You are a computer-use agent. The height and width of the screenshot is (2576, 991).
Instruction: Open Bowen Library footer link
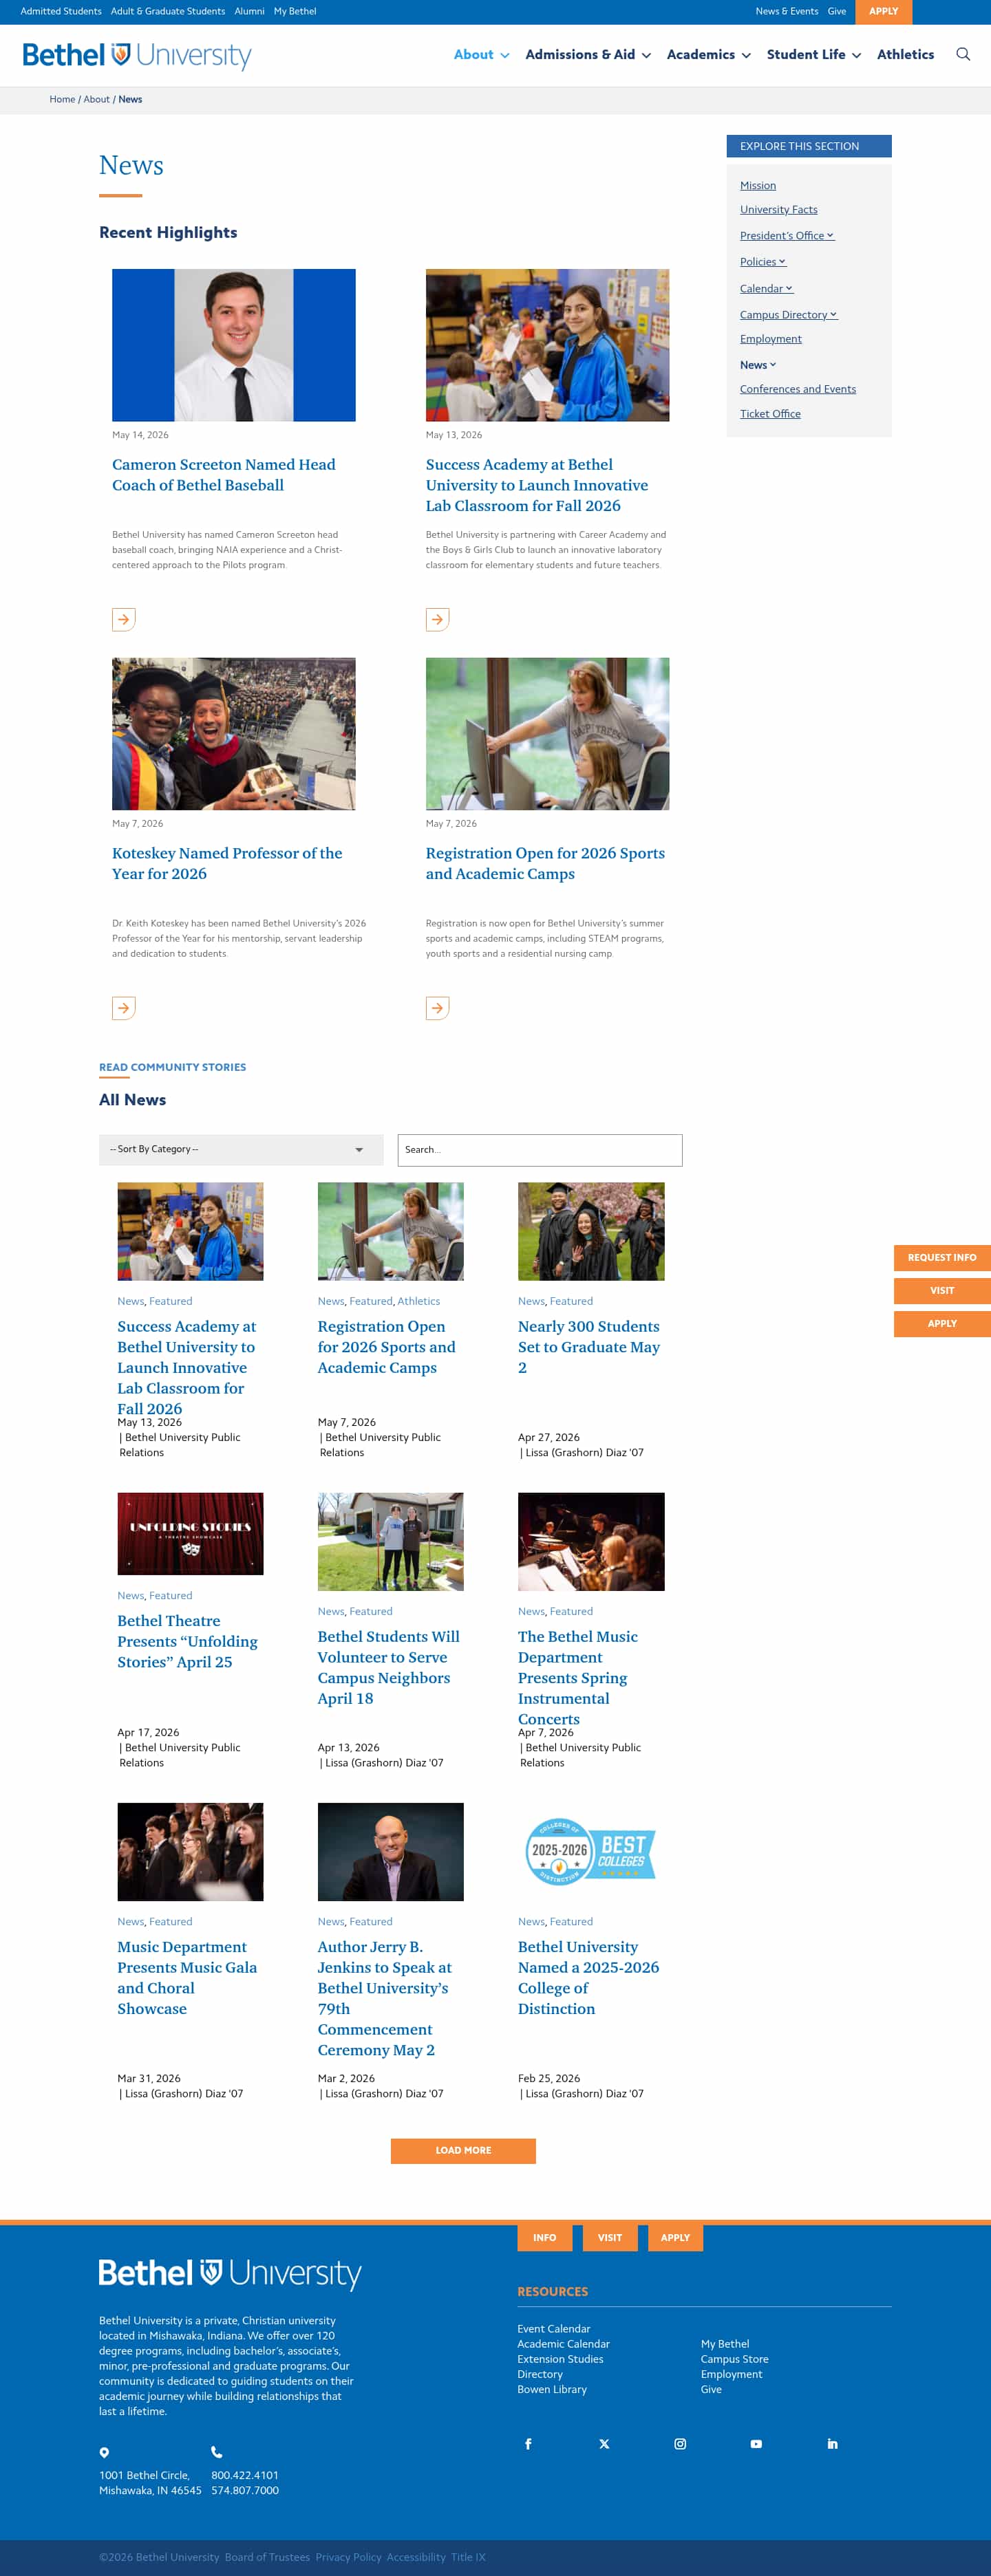[552, 2389]
